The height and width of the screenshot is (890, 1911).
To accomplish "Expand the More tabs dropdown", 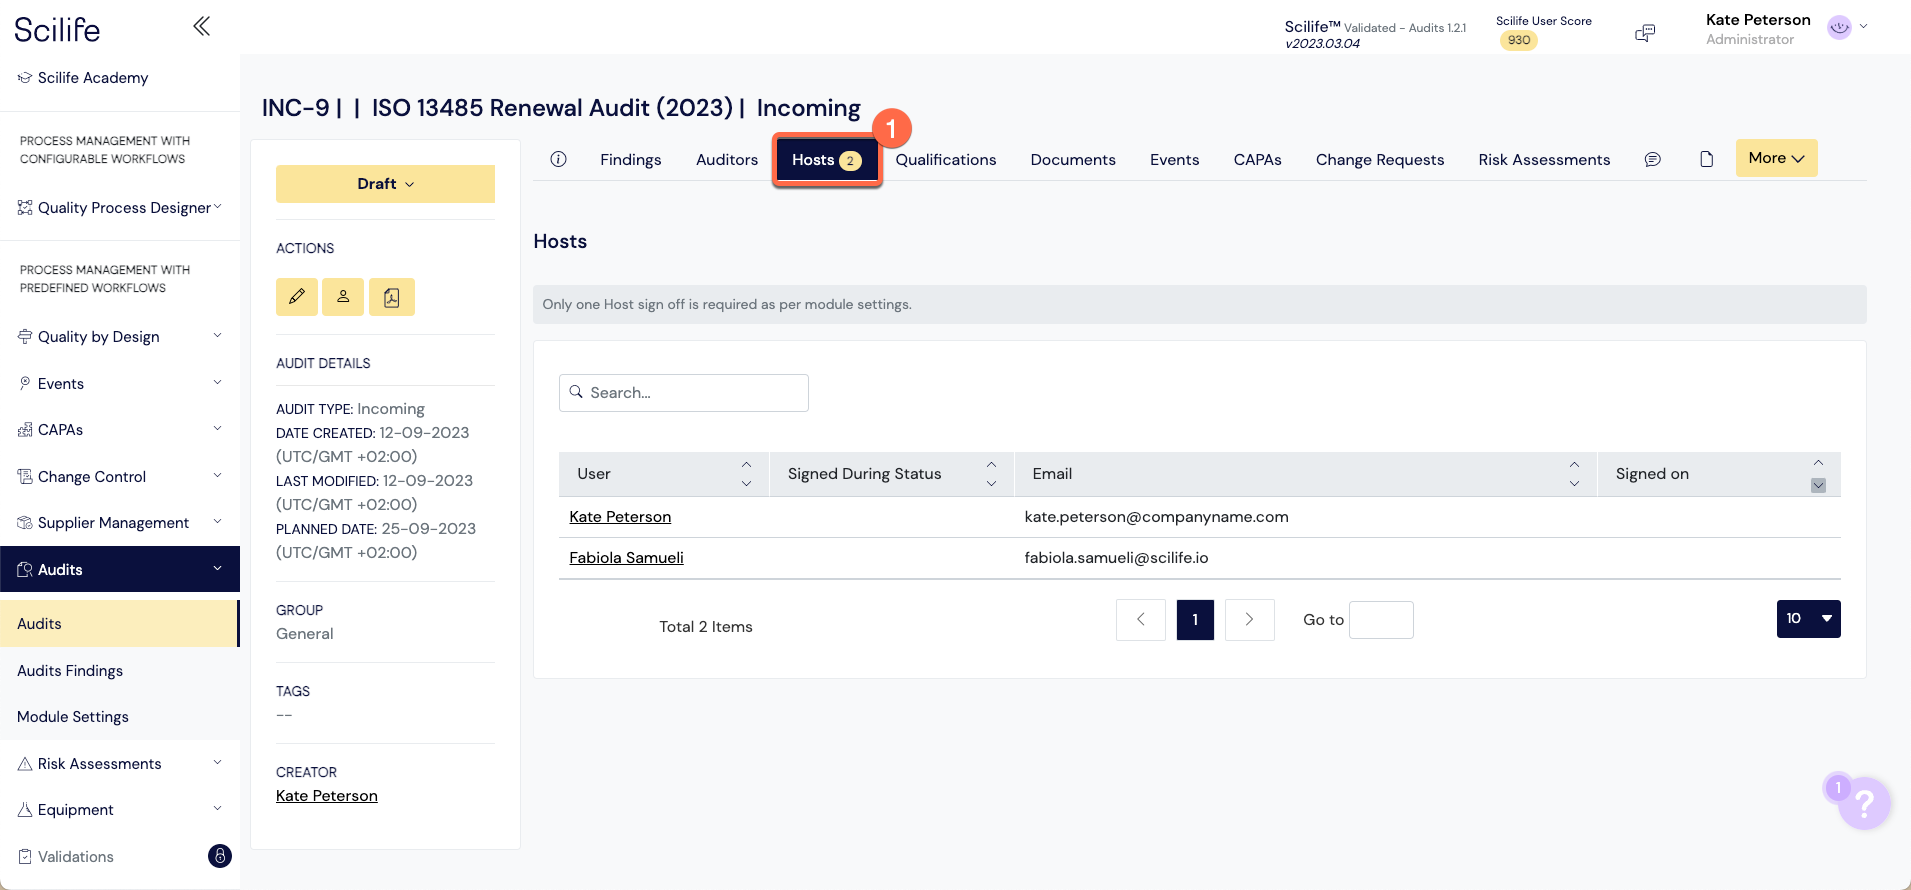I will [x=1776, y=158].
